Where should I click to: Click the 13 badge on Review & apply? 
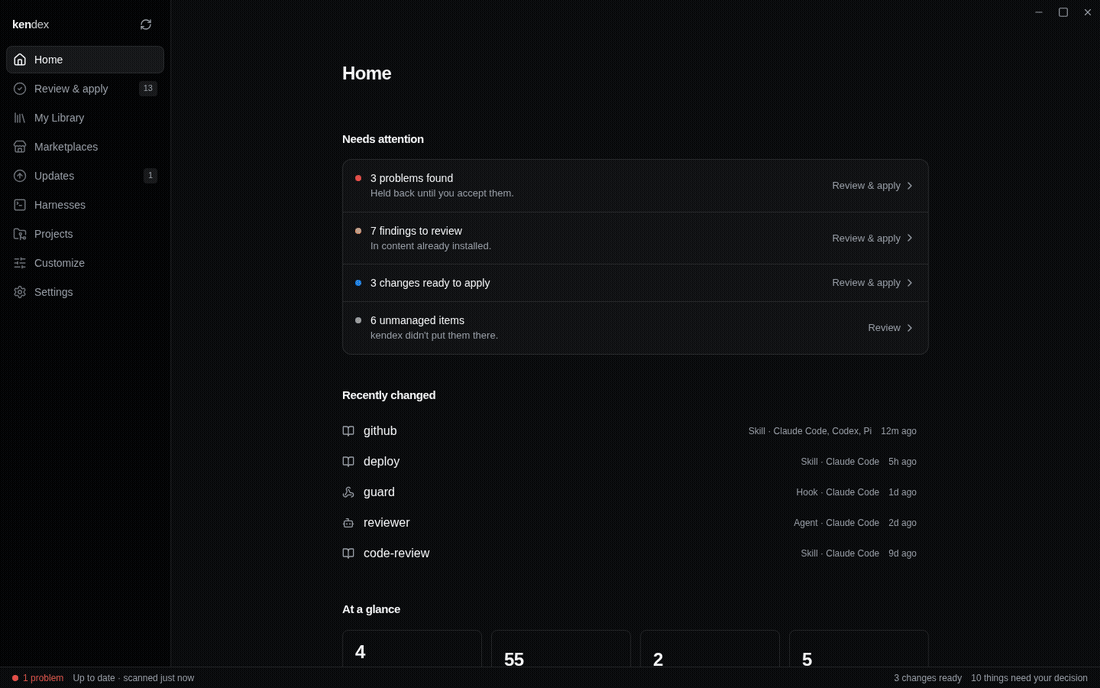pos(148,88)
